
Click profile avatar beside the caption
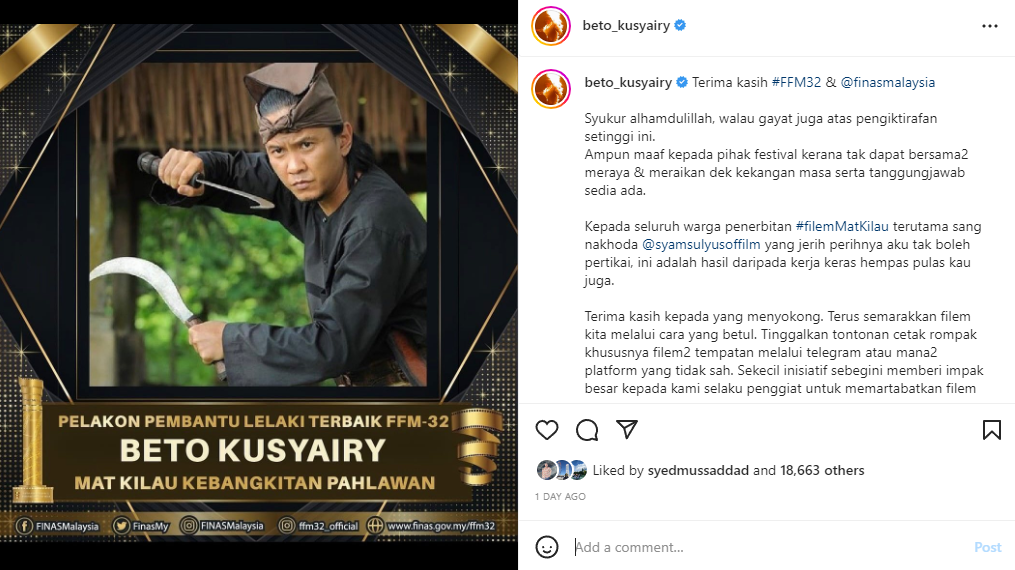click(551, 89)
